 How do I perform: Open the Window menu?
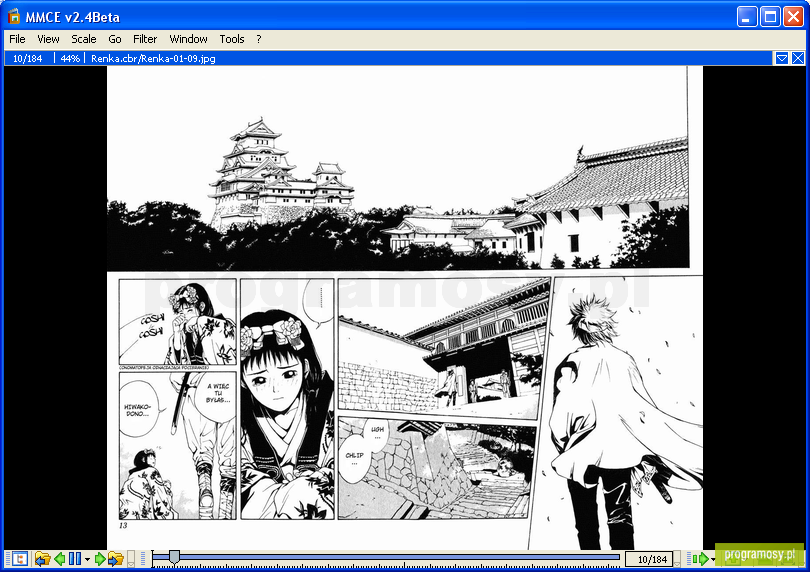[x=188, y=39]
